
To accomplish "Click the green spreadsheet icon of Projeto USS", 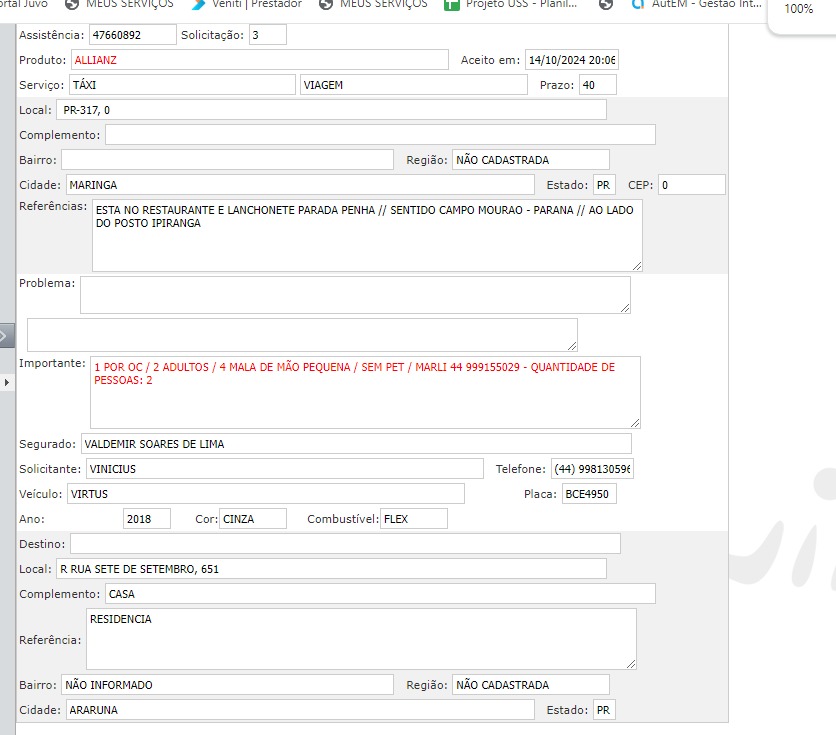I will coord(452,4).
